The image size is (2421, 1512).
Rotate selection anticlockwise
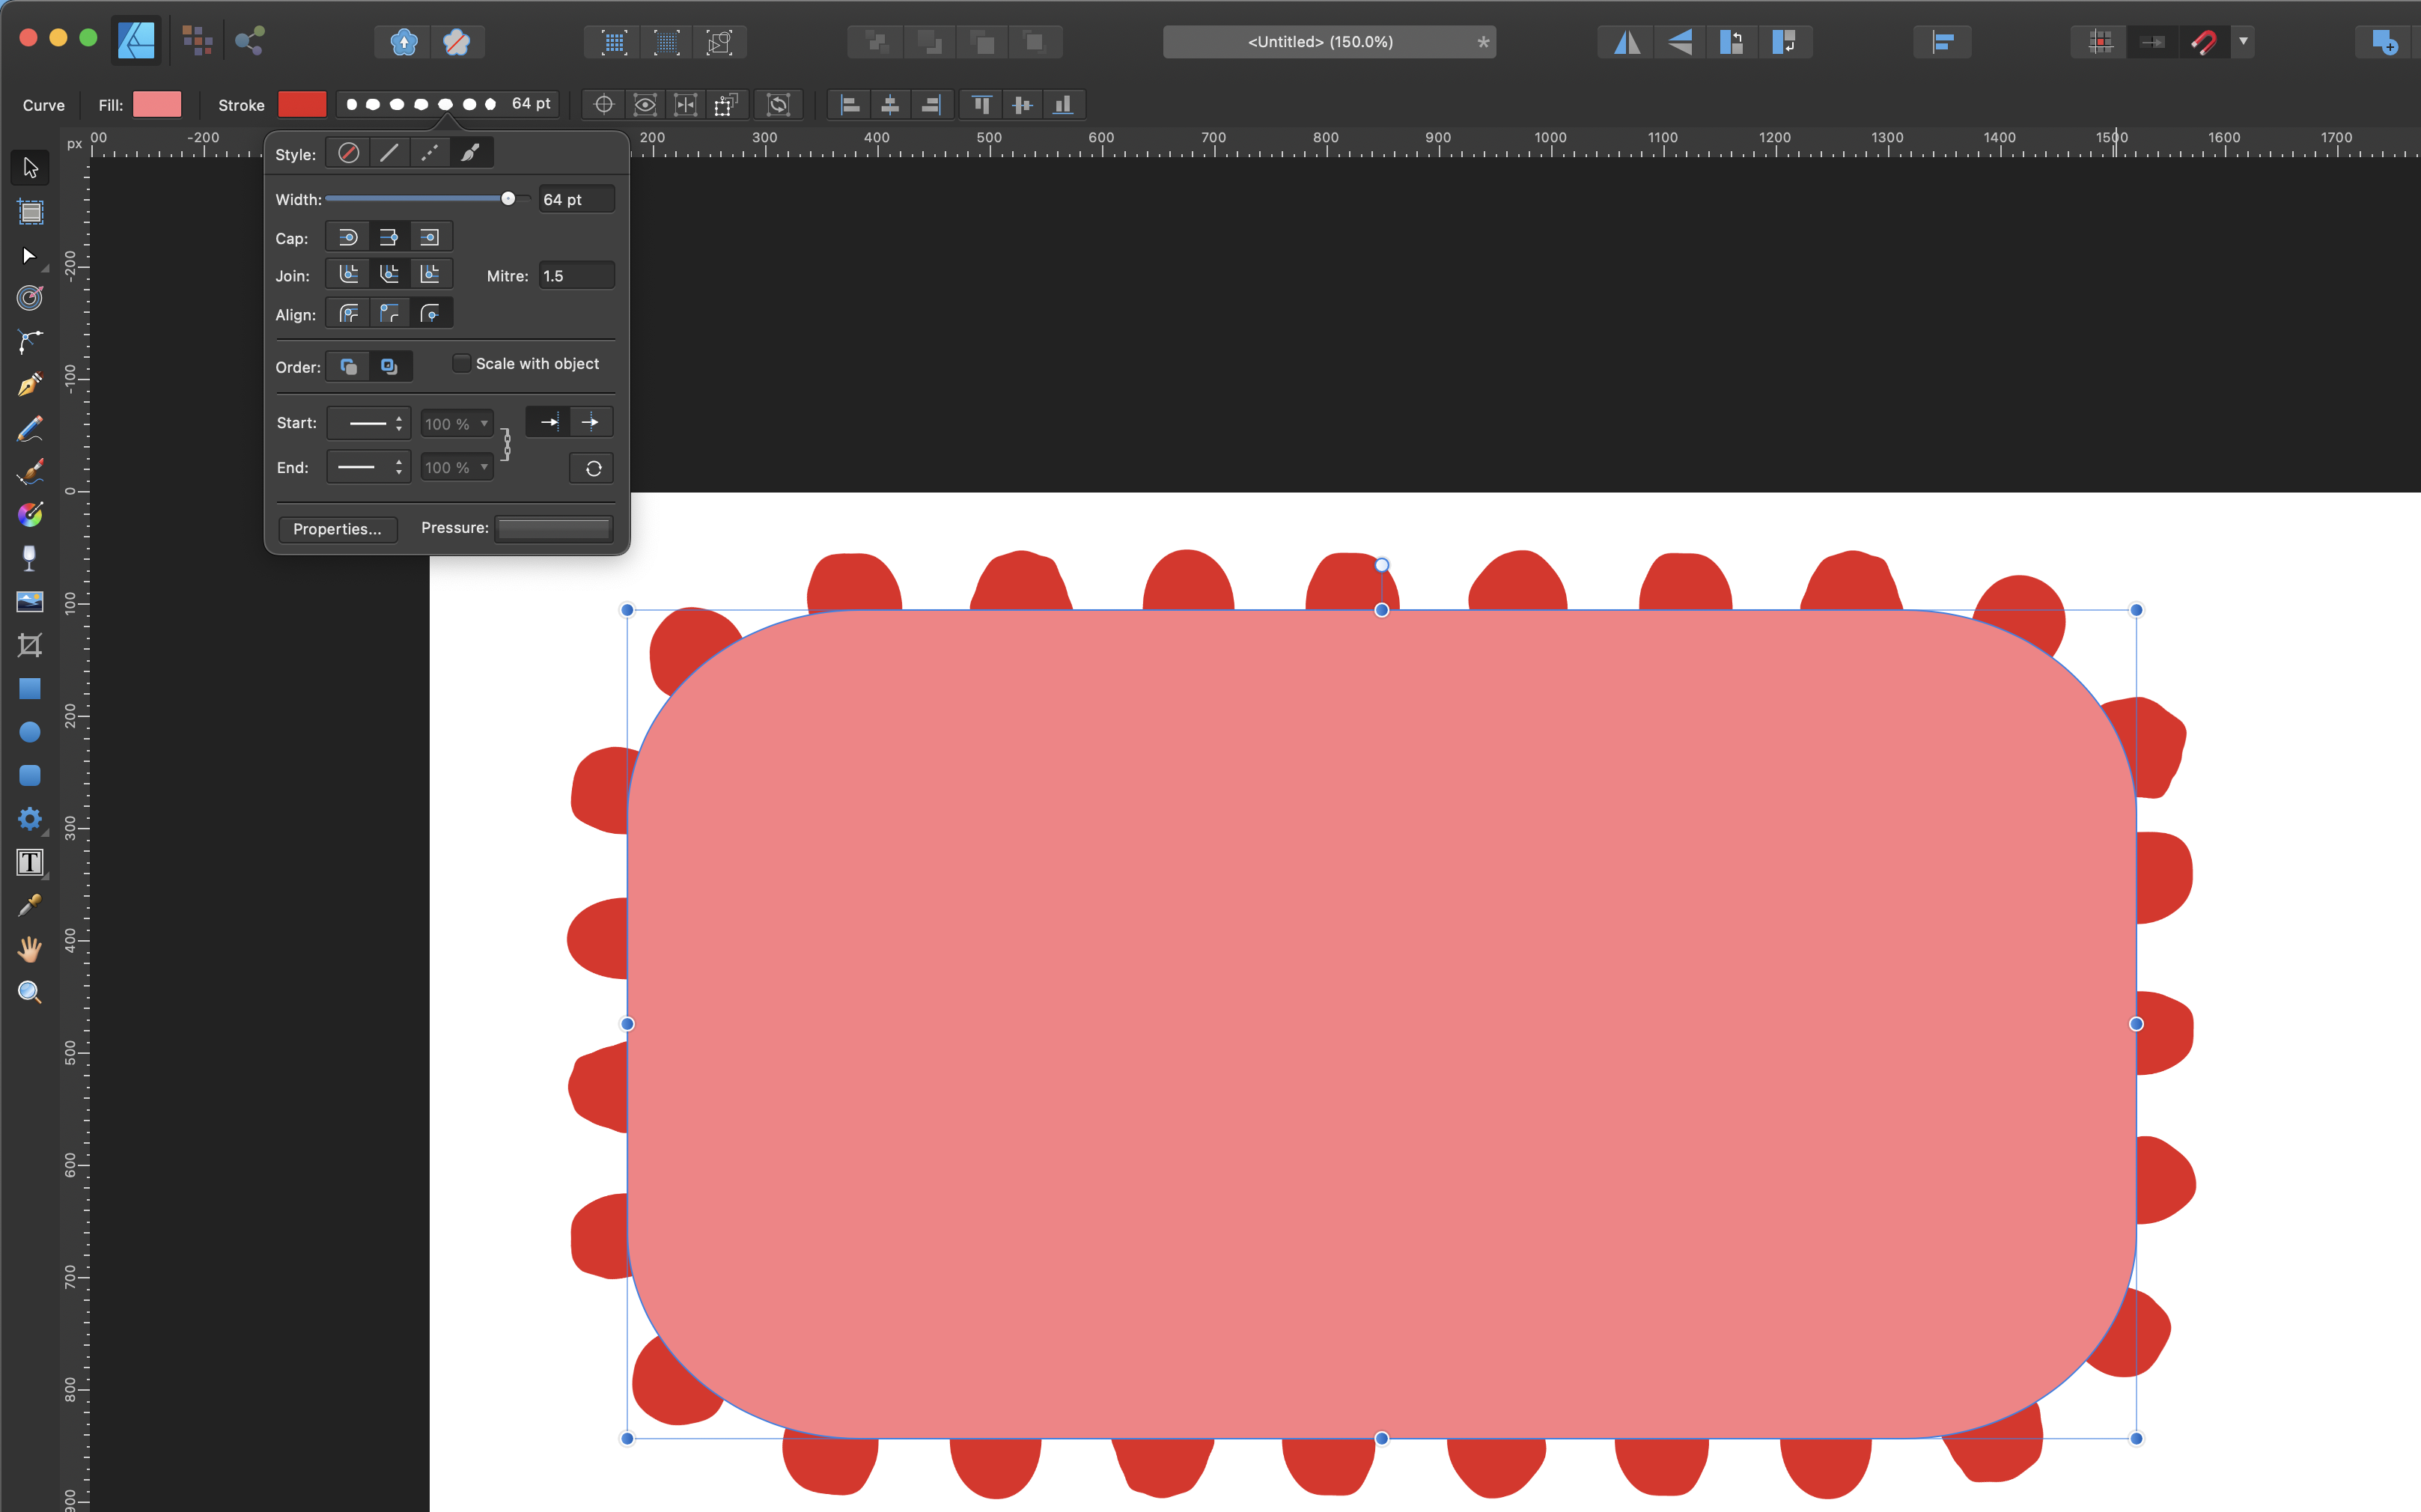click(1732, 42)
